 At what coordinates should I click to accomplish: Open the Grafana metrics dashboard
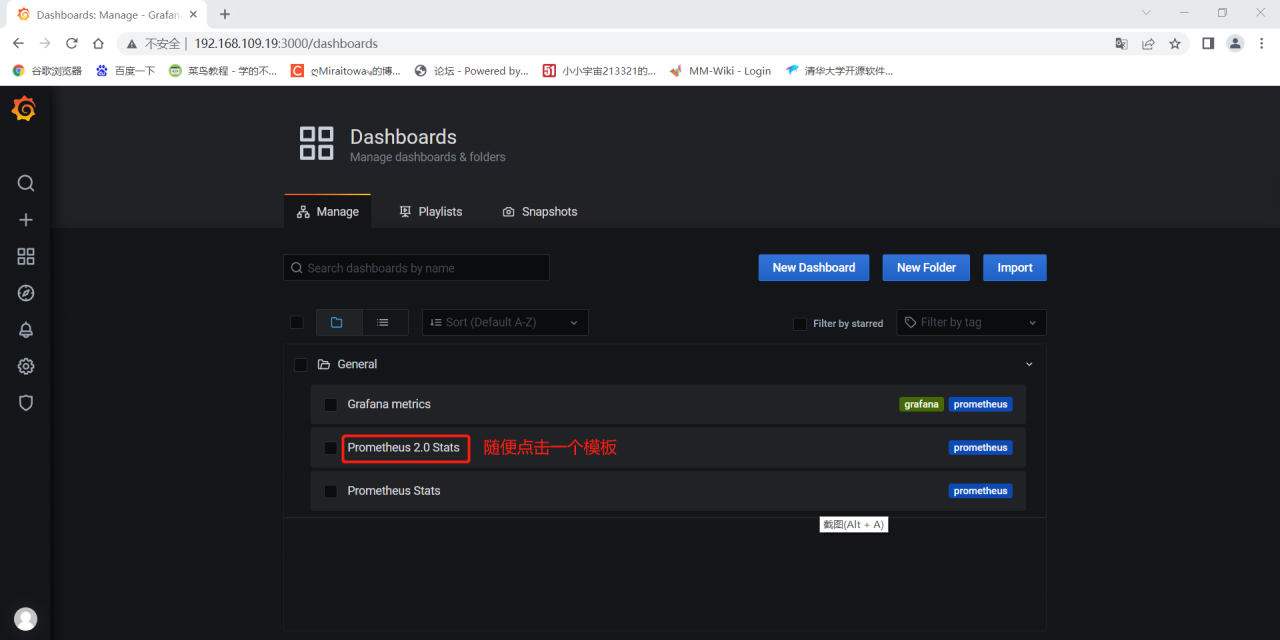pos(389,404)
